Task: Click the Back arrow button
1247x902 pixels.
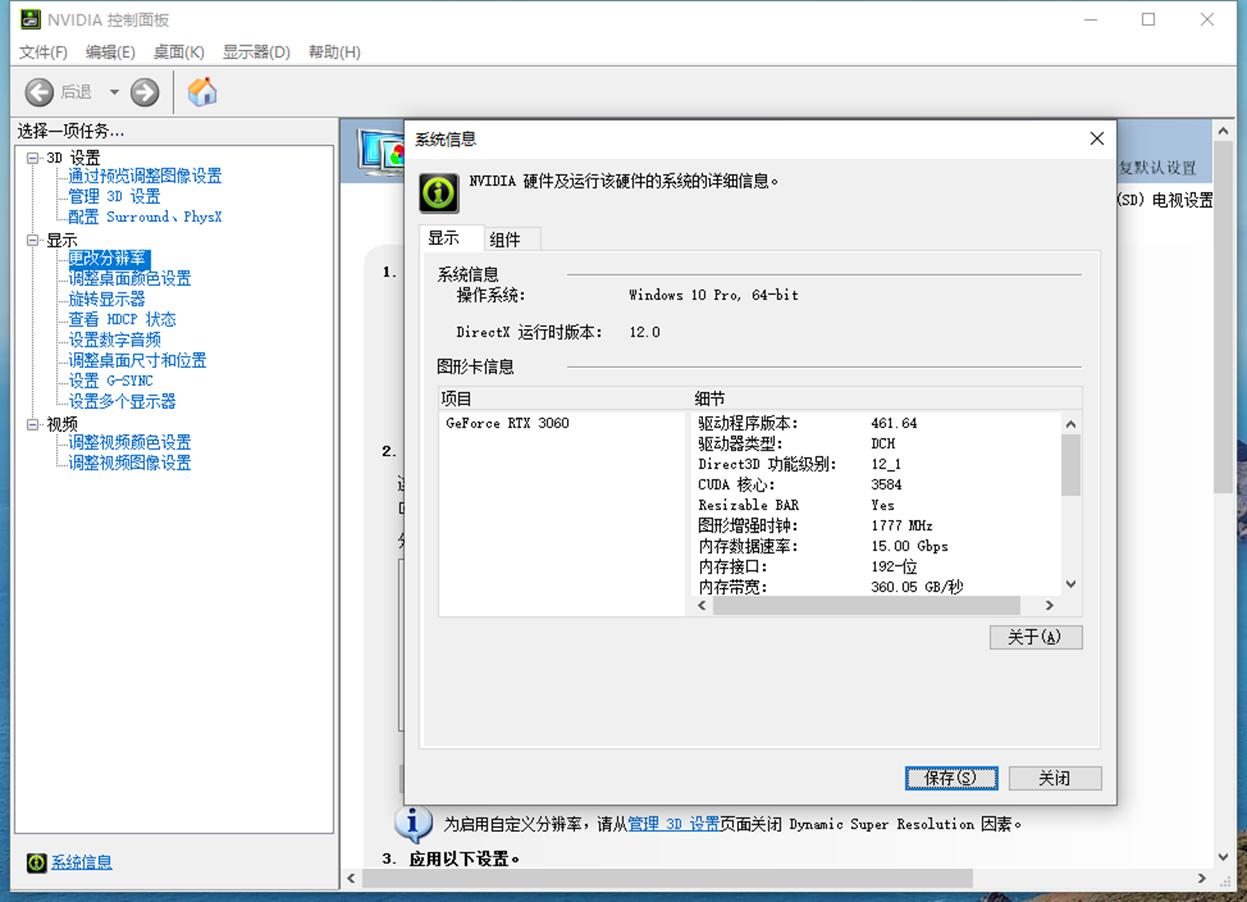Action: (39, 92)
